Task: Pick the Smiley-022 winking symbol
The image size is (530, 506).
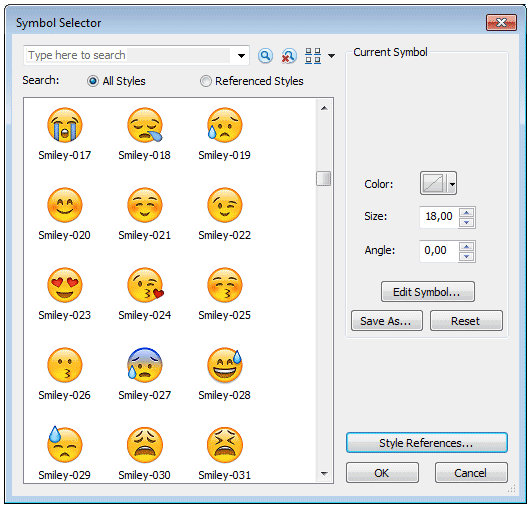Action: pyautogui.click(x=225, y=205)
